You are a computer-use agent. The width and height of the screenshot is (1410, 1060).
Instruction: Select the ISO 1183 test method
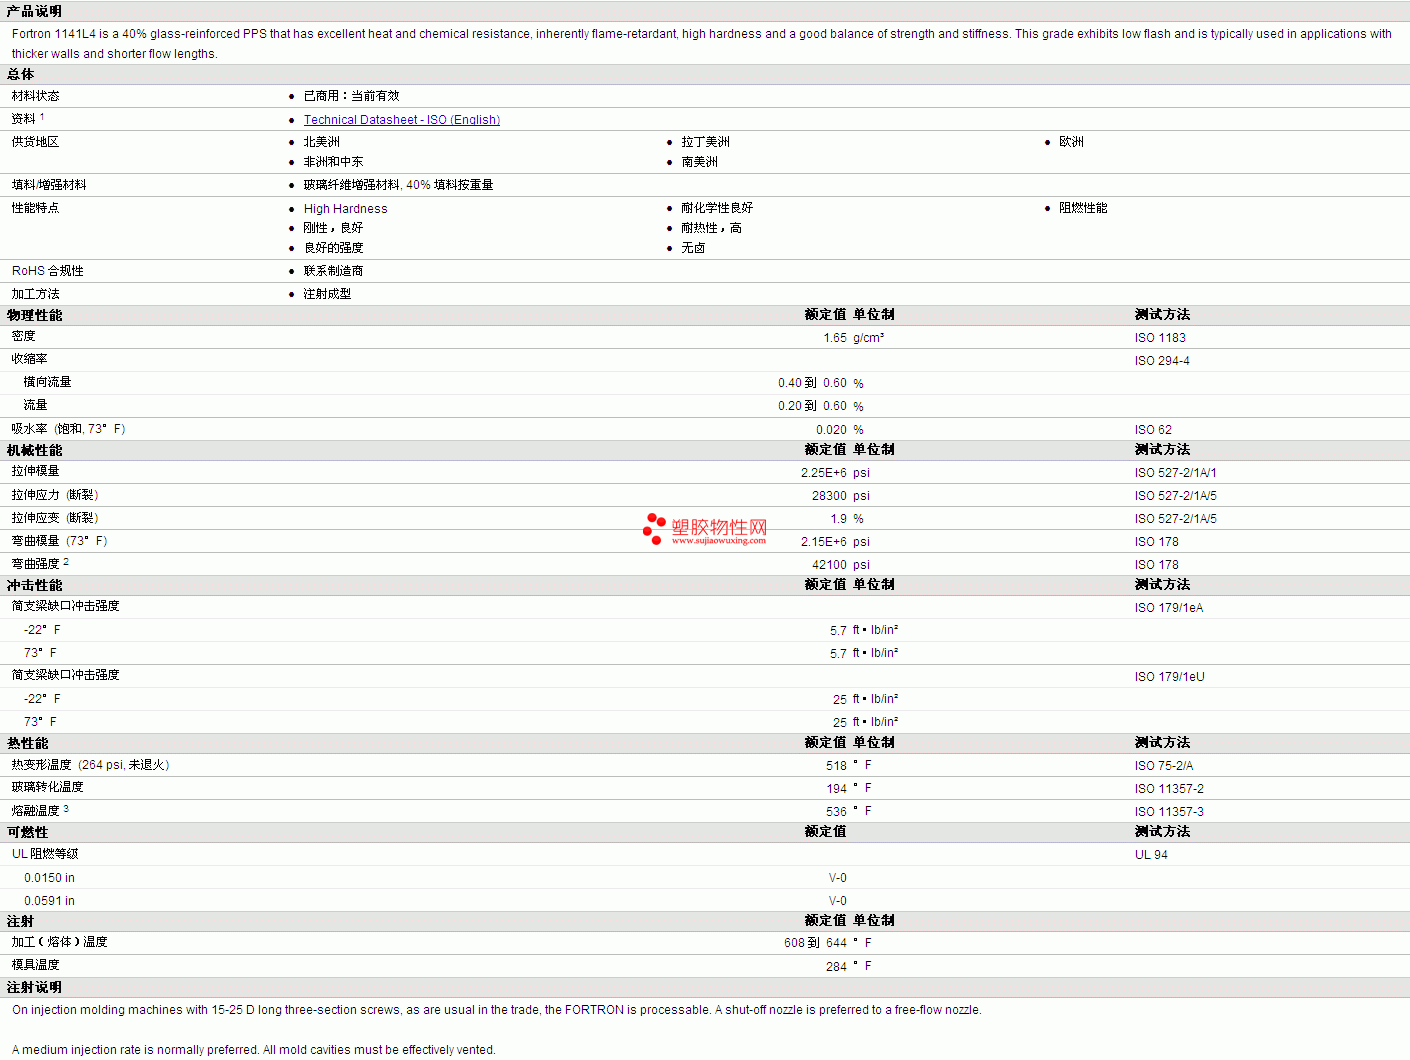(1160, 338)
